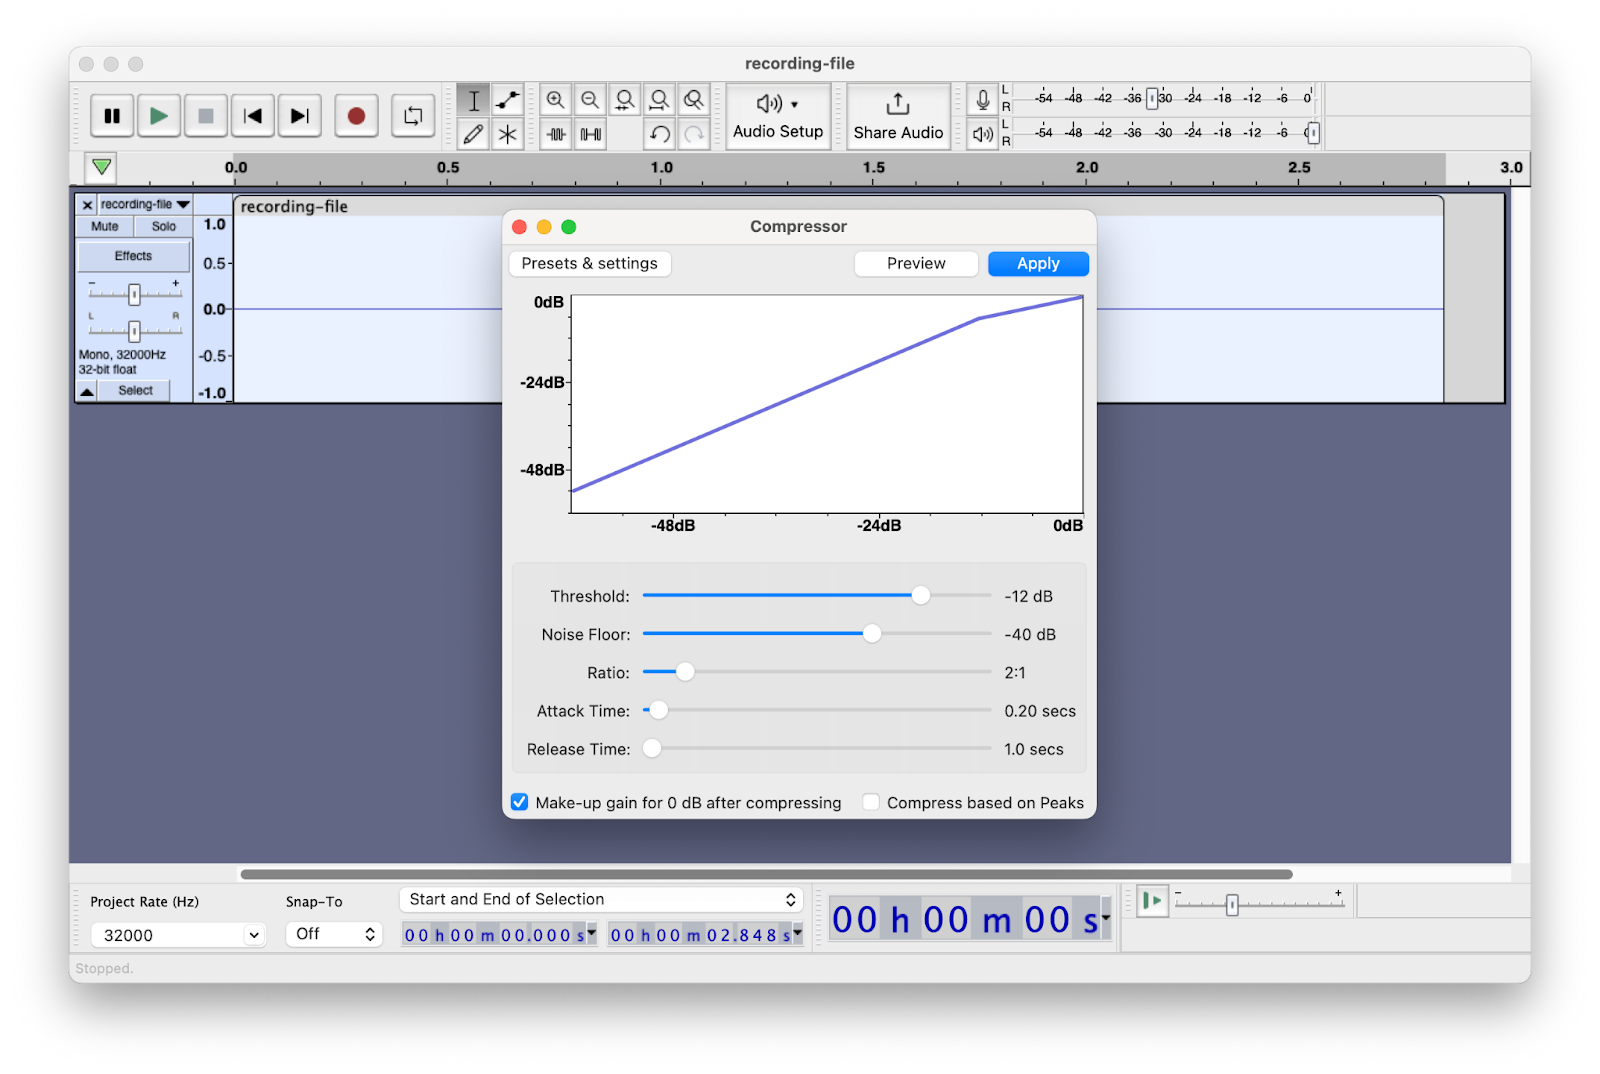The width and height of the screenshot is (1600, 1074).
Task: Skip to end of the track
Action: [x=299, y=116]
